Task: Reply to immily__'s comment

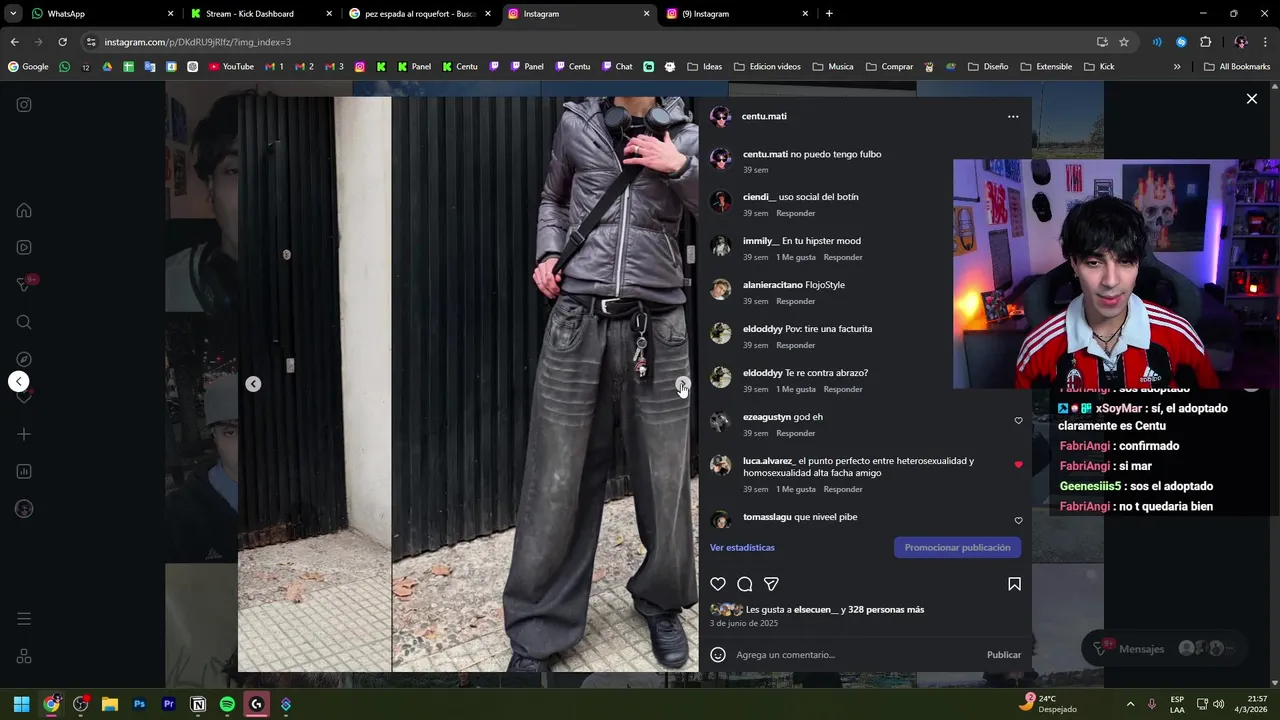Action: coord(843,257)
